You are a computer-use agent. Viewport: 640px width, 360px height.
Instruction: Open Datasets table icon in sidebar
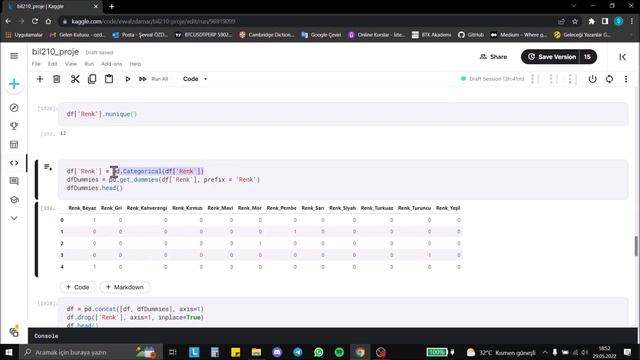click(14, 144)
